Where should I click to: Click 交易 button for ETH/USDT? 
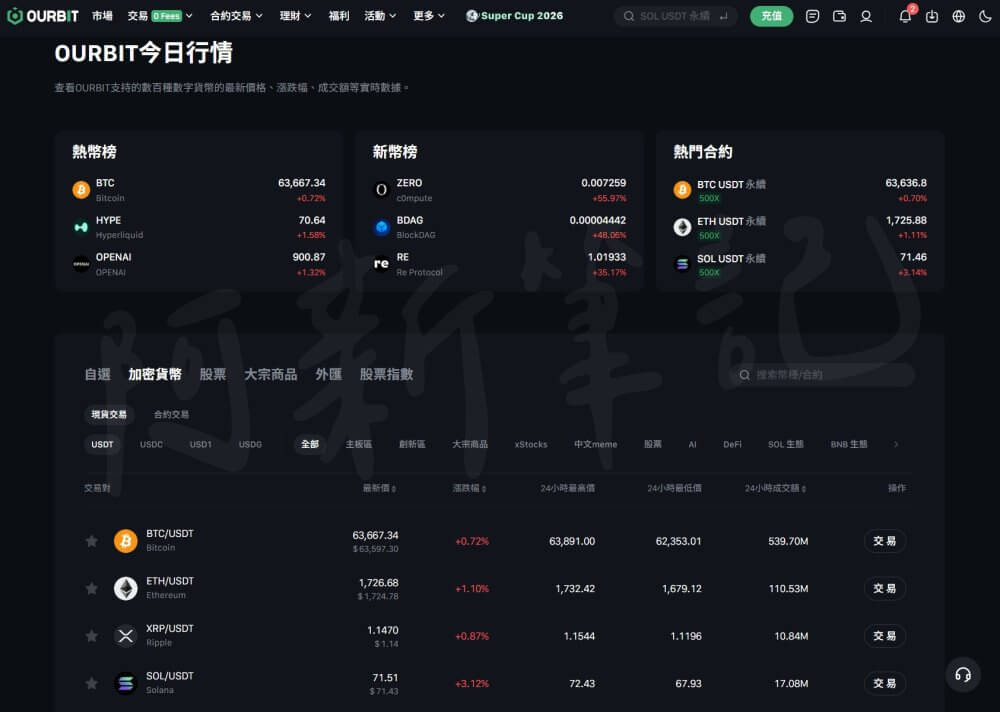pos(885,588)
